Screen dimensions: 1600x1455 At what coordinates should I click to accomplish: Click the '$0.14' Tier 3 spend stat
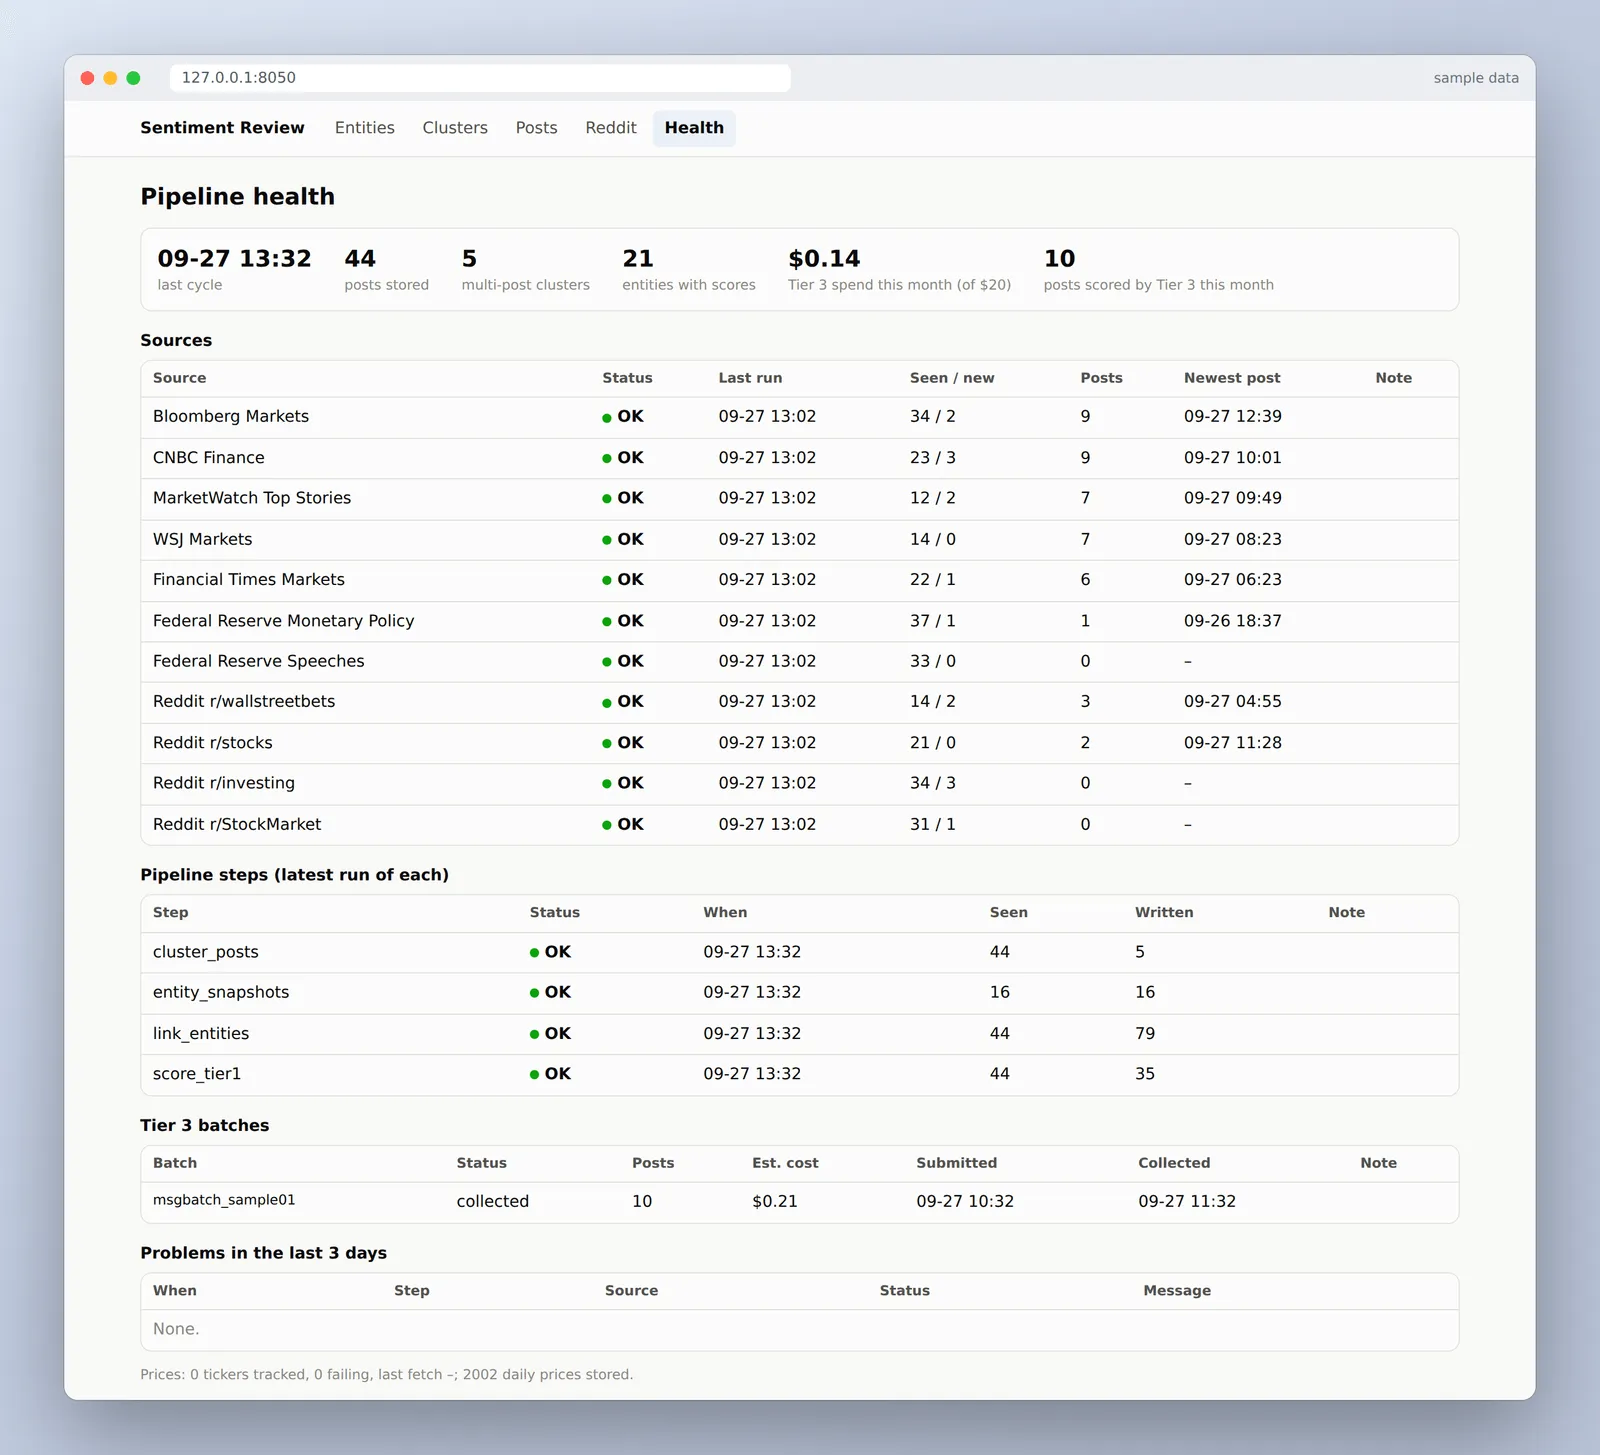point(824,259)
